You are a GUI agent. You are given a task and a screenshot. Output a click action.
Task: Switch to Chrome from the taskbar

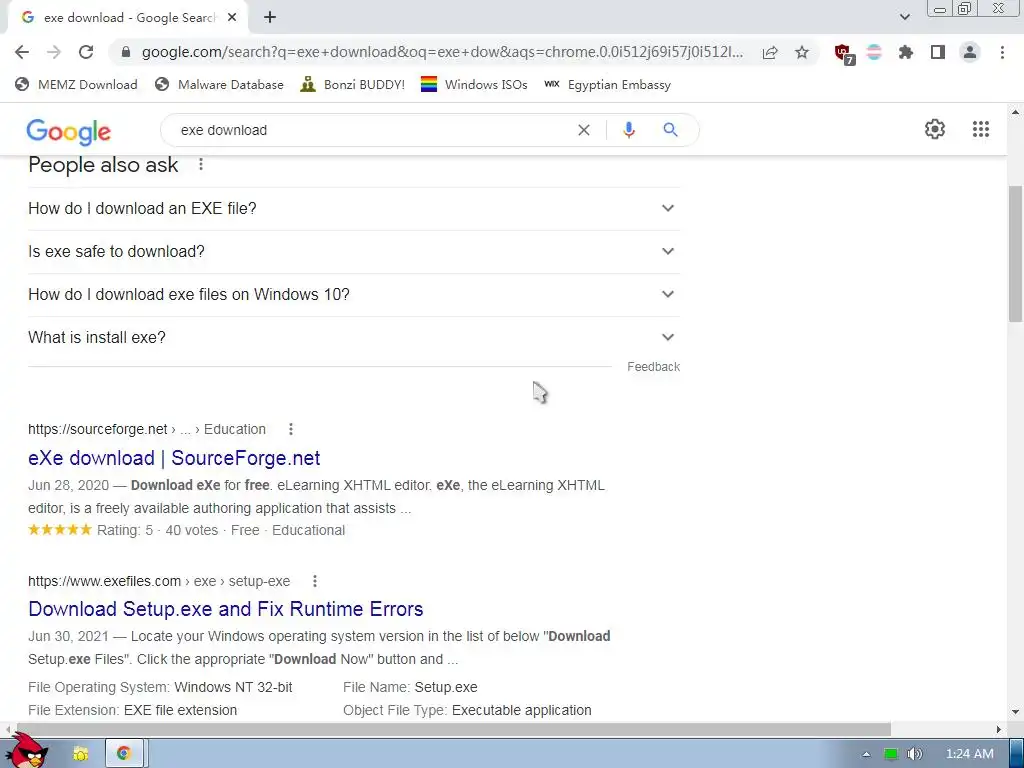tap(123, 754)
